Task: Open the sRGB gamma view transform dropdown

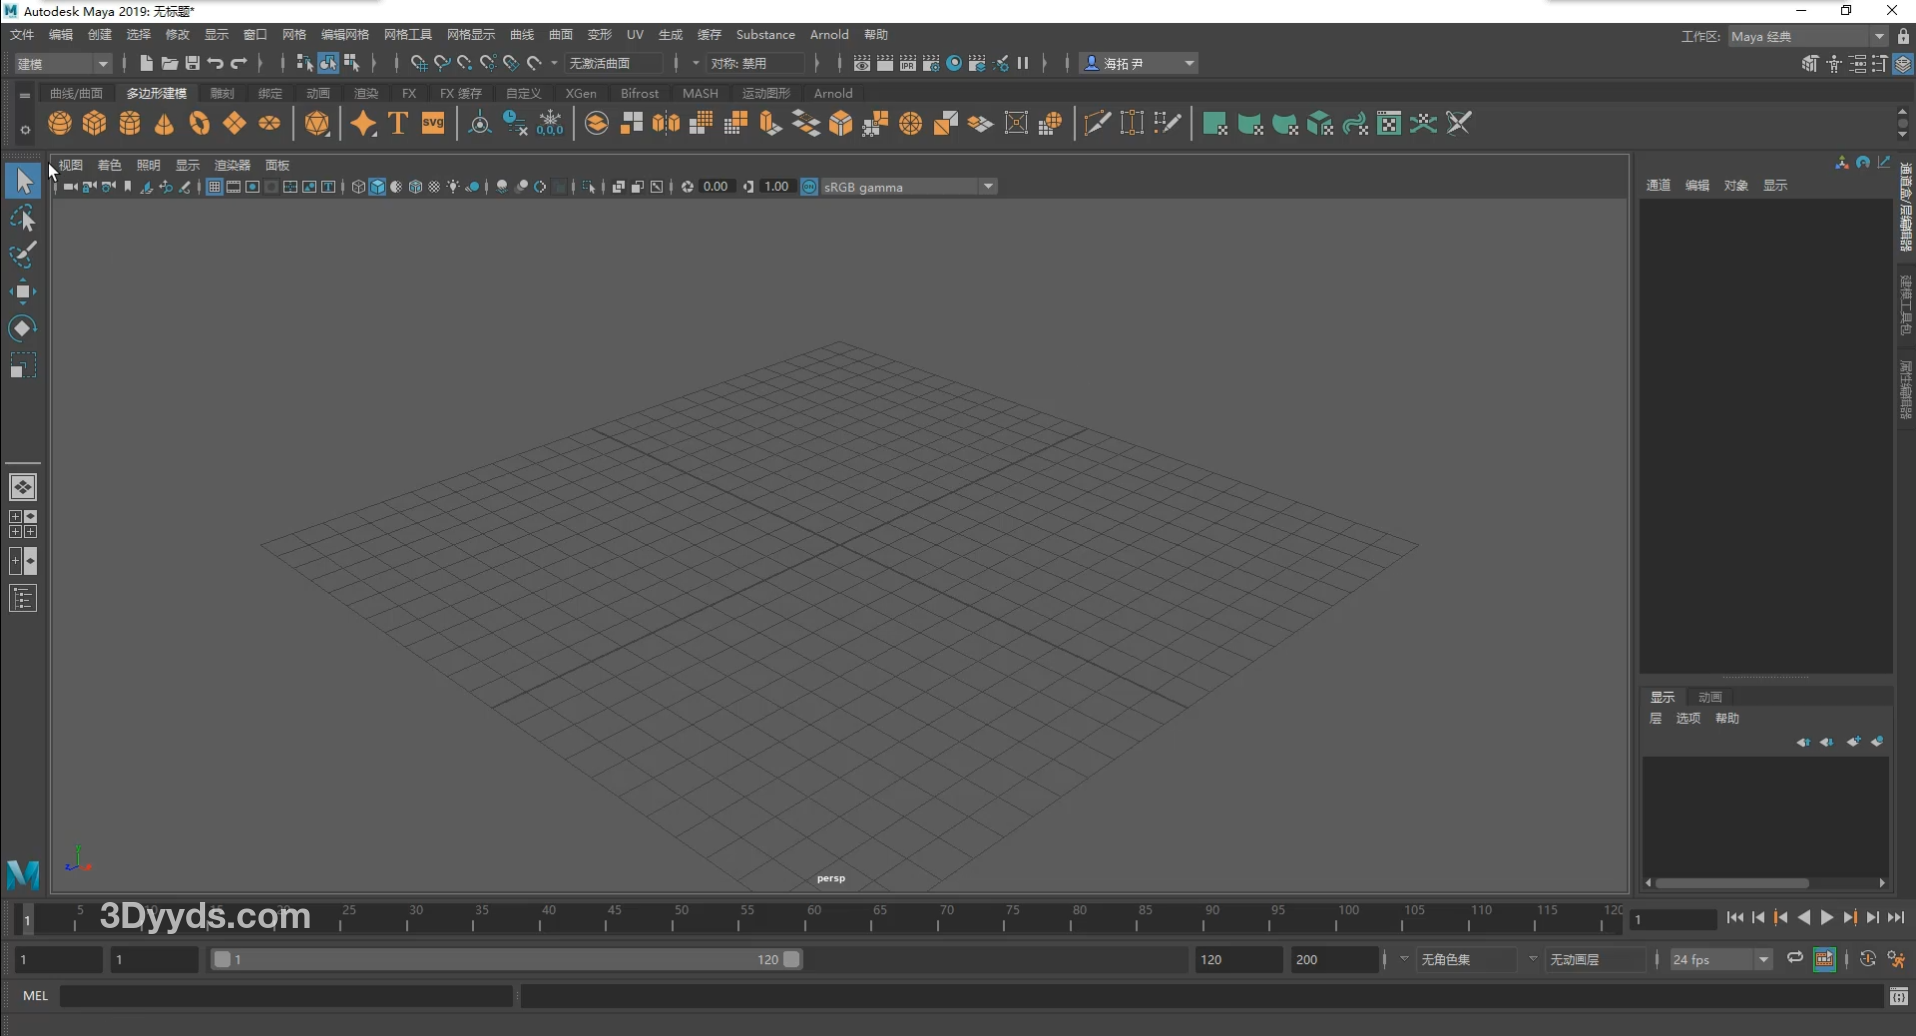Action: click(x=987, y=187)
